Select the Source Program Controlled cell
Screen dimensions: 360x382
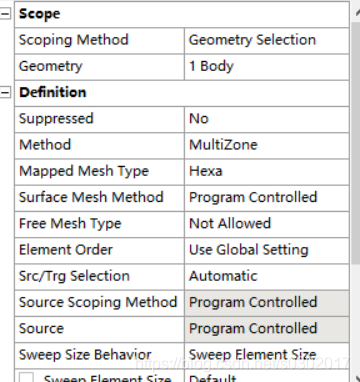click(267, 329)
